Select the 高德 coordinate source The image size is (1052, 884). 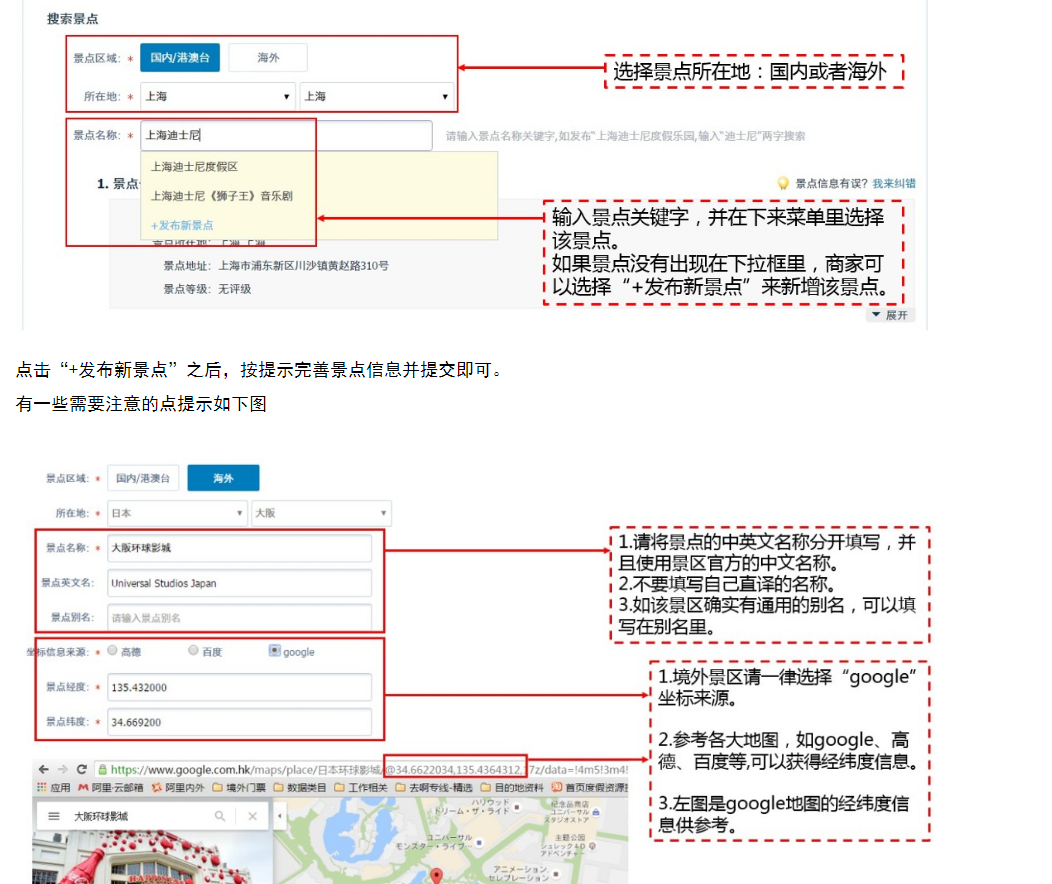(x=113, y=651)
